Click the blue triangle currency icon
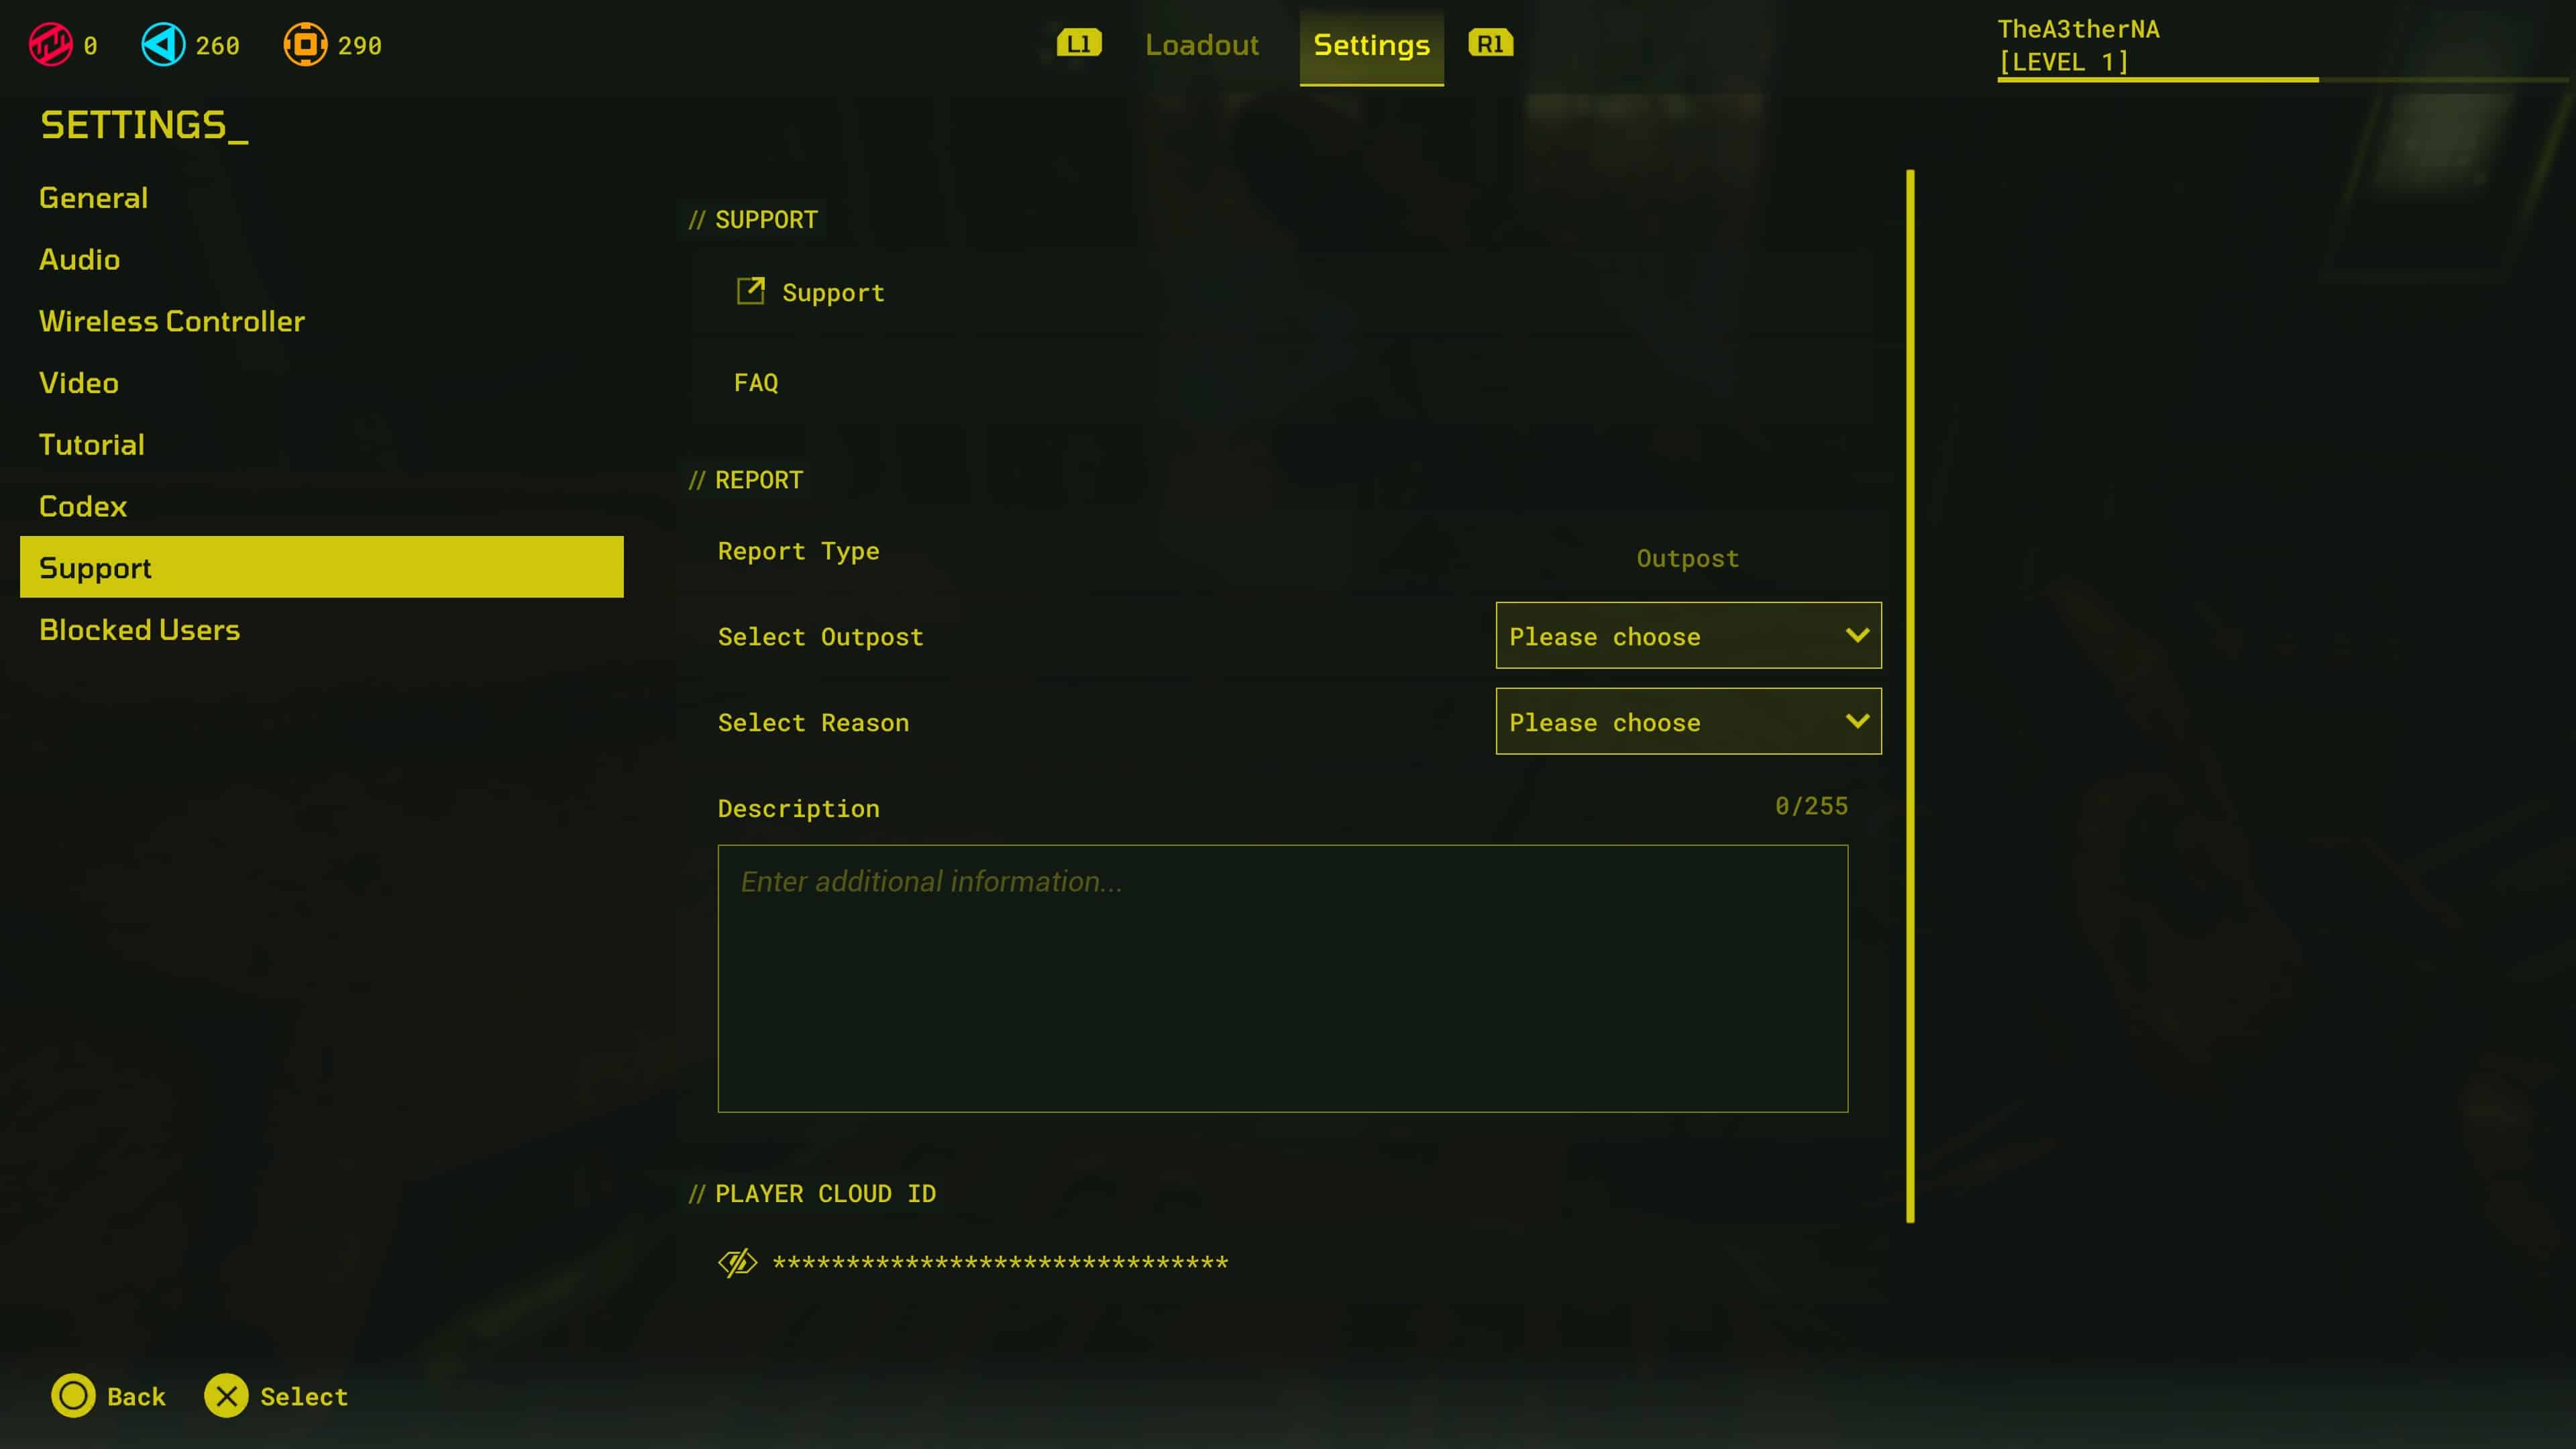This screenshot has width=2576, height=1449. coord(163,45)
